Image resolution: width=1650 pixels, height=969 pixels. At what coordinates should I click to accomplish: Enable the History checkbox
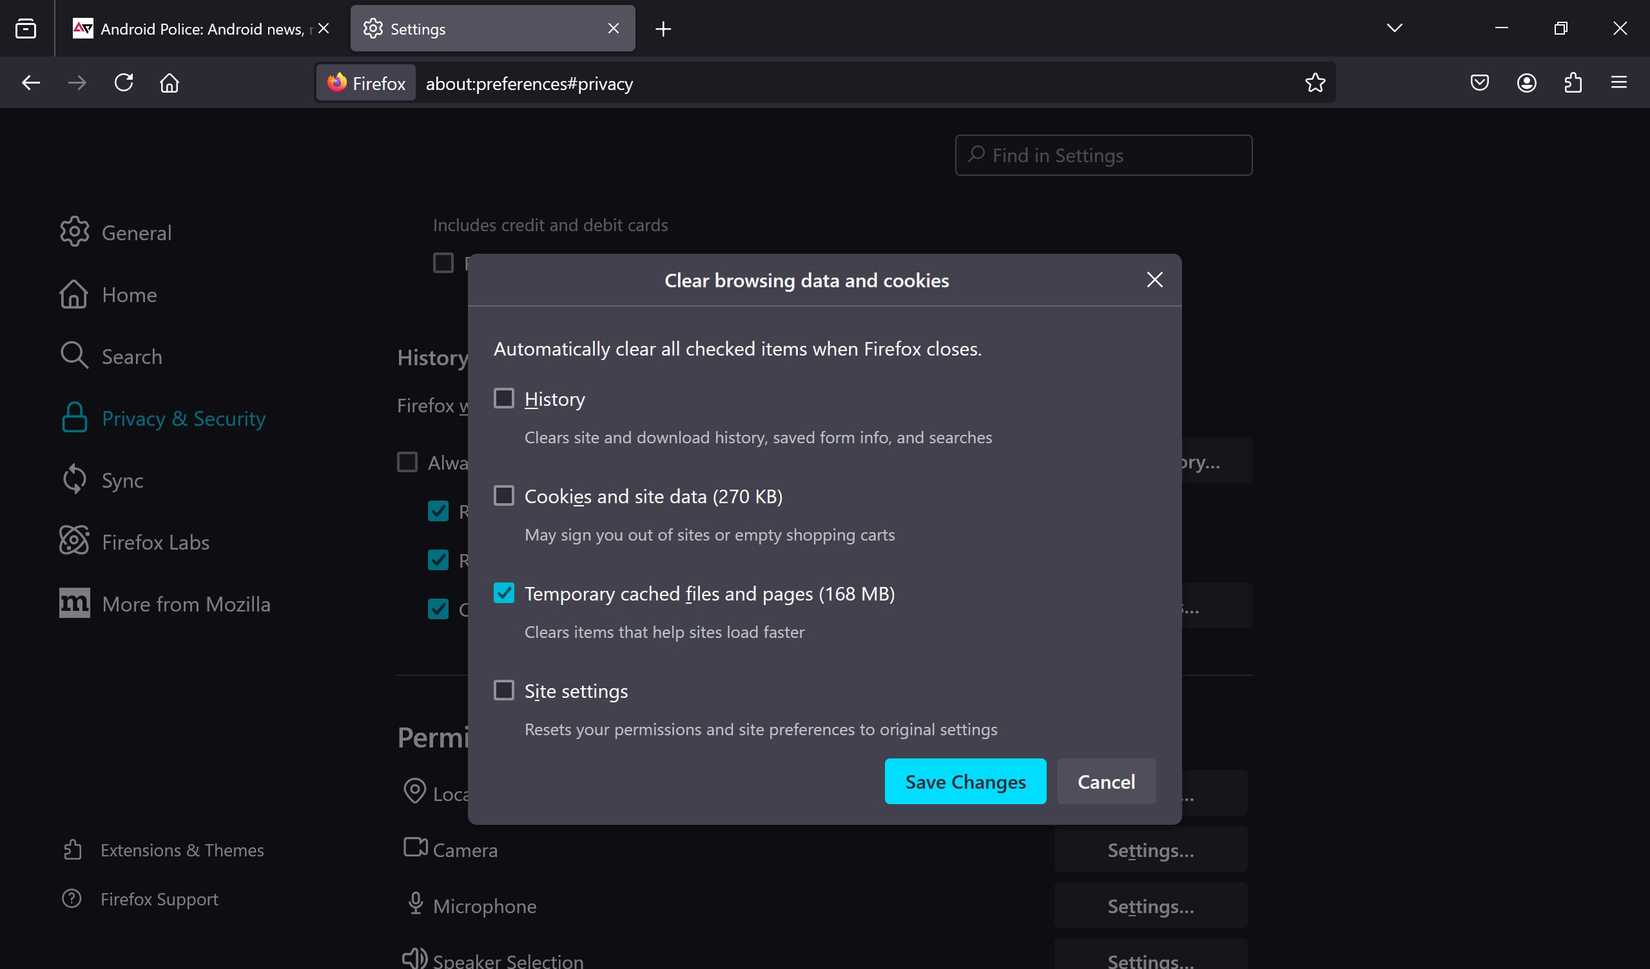click(x=504, y=399)
